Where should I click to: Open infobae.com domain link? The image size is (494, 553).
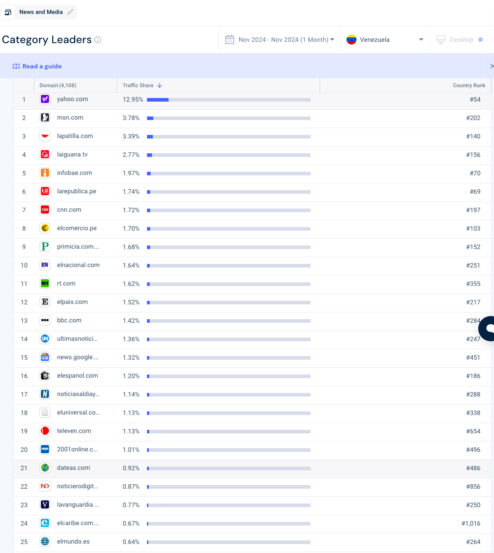click(x=74, y=173)
